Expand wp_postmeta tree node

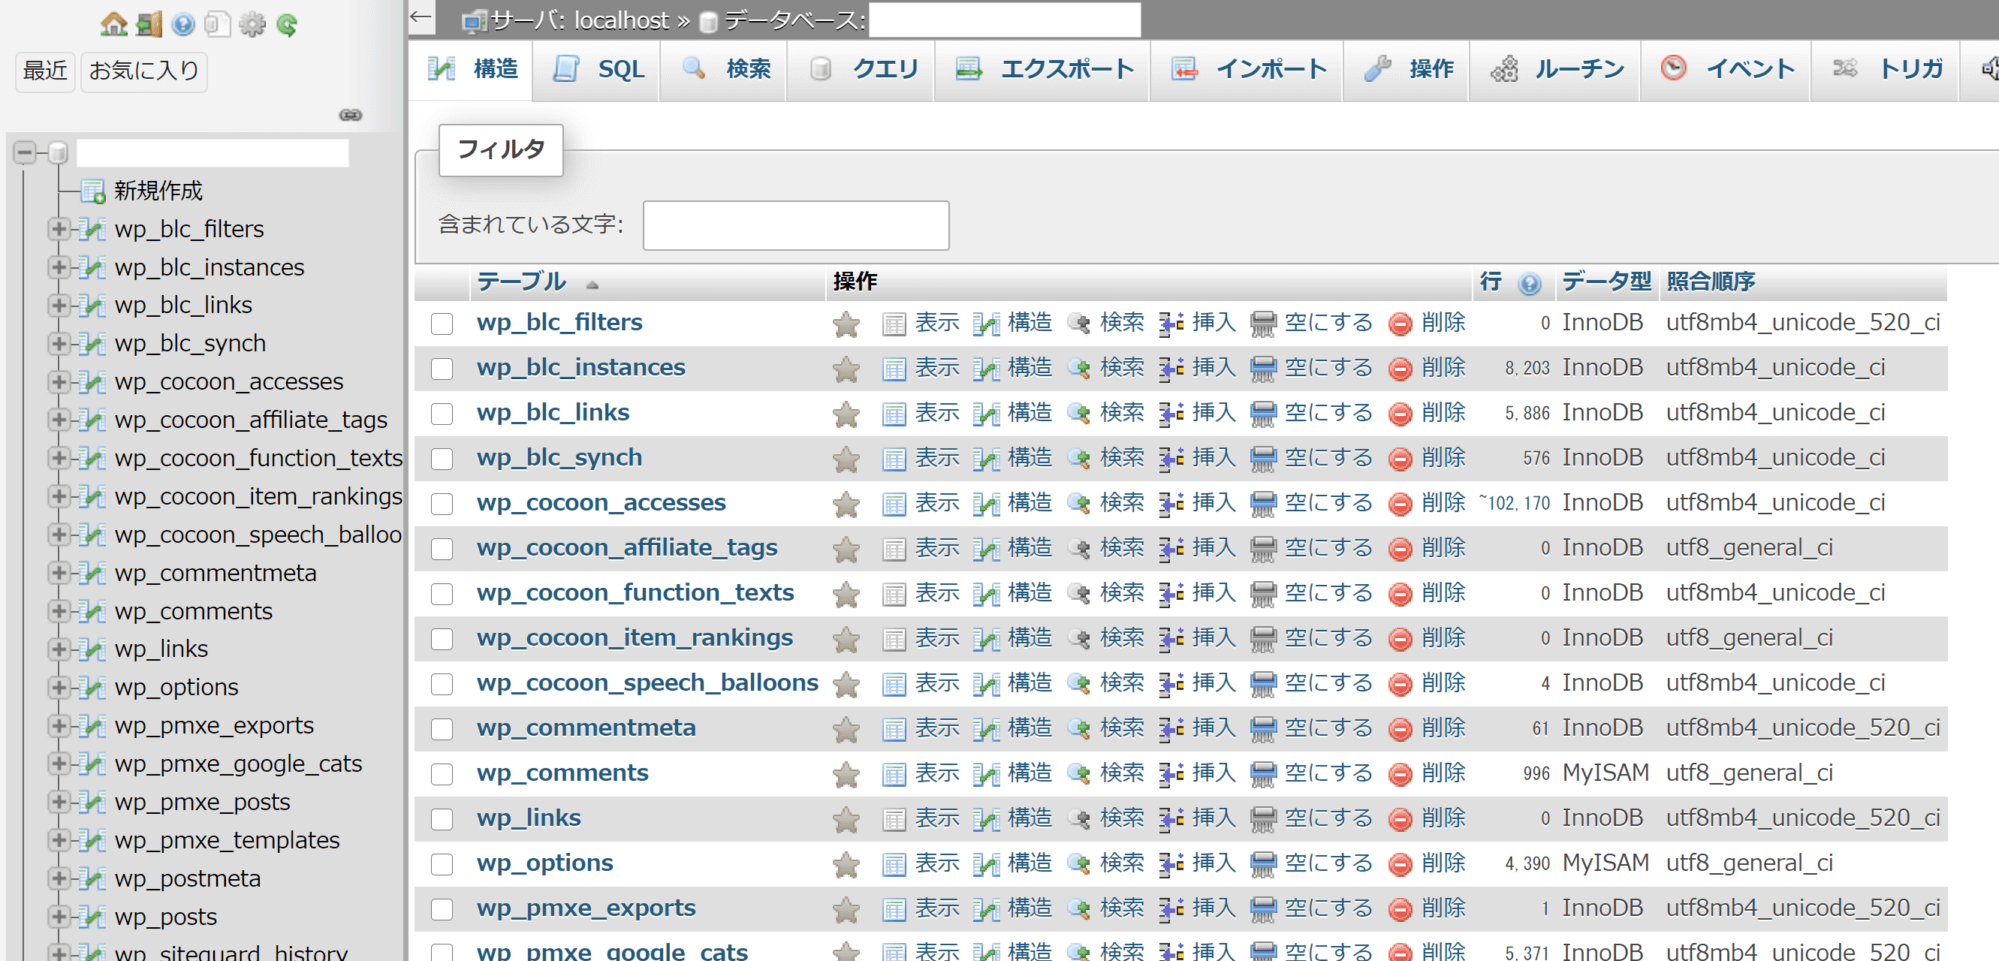tap(58, 878)
